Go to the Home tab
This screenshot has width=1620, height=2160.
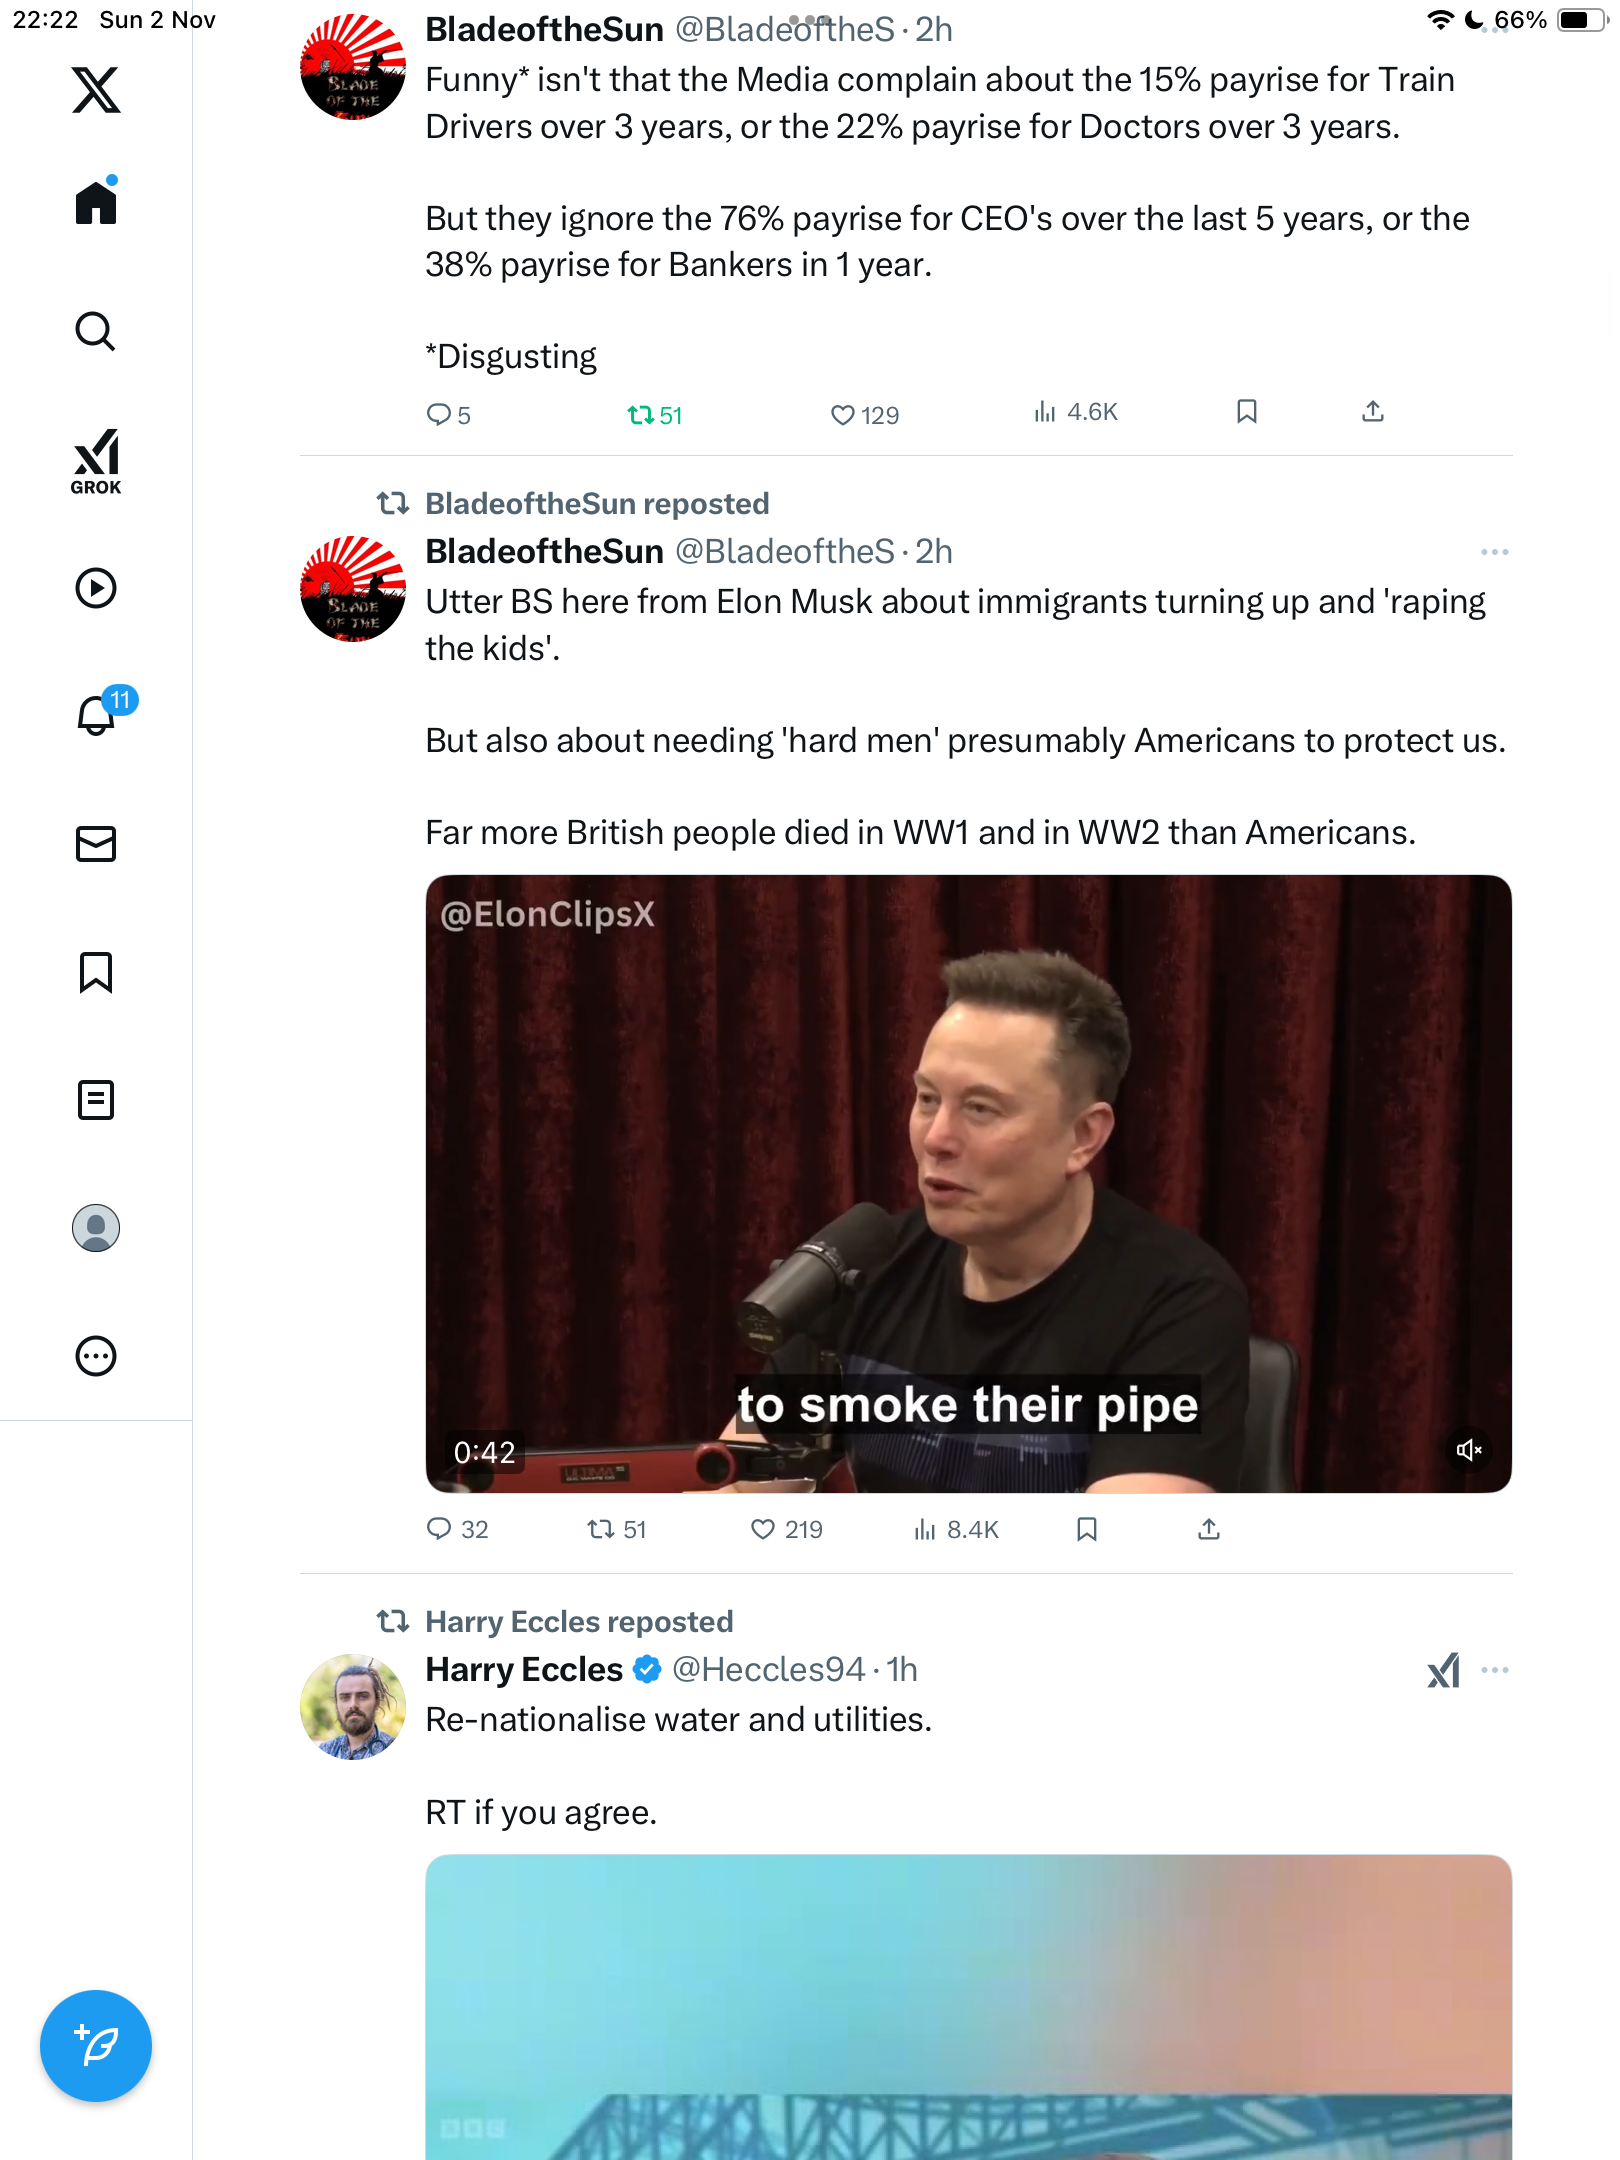tap(96, 203)
